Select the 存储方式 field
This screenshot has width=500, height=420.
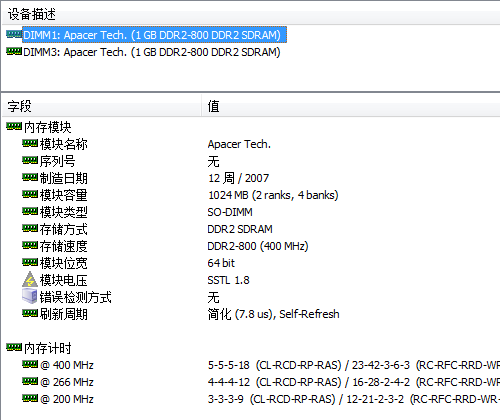[x=64, y=229]
